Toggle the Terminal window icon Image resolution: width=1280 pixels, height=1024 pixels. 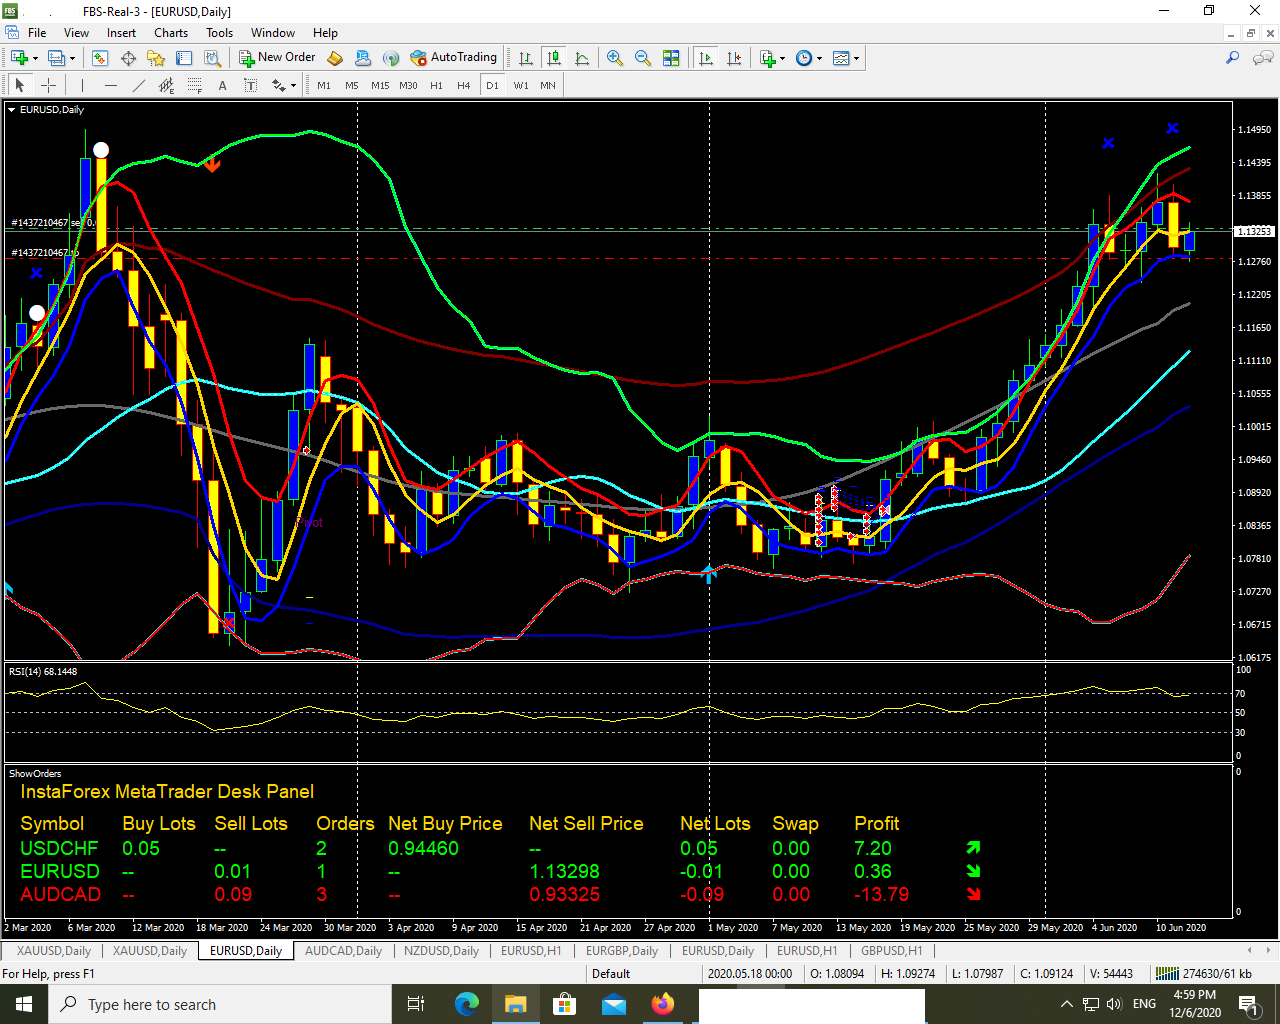[184, 58]
